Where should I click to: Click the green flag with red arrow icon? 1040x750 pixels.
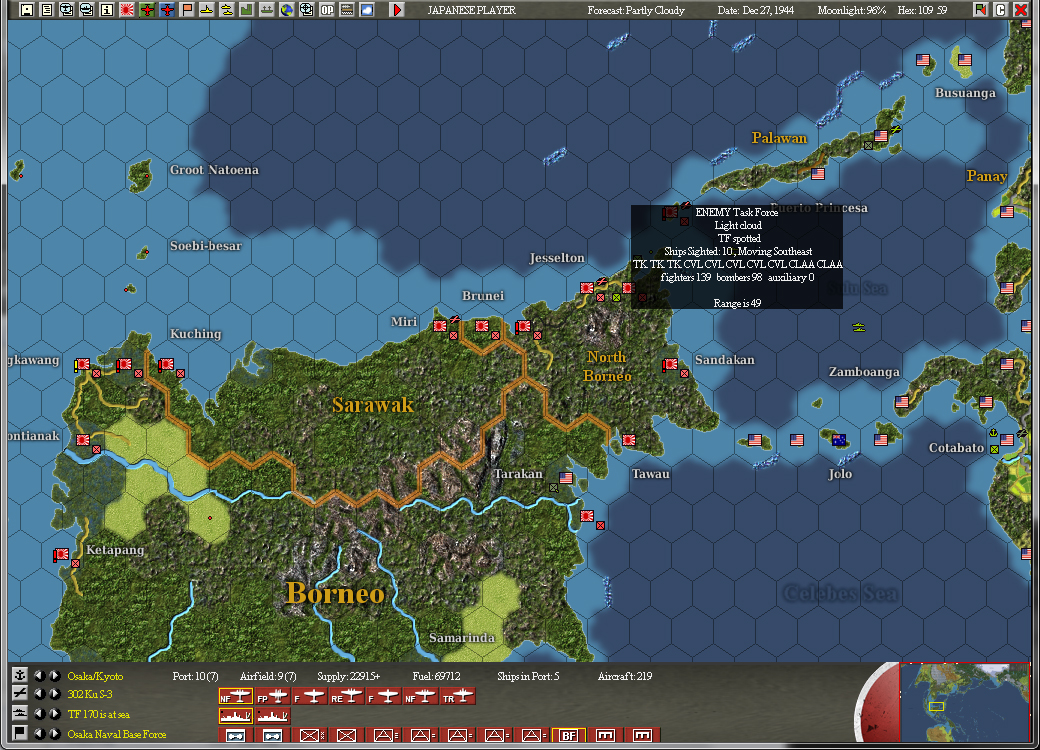[980, 9]
